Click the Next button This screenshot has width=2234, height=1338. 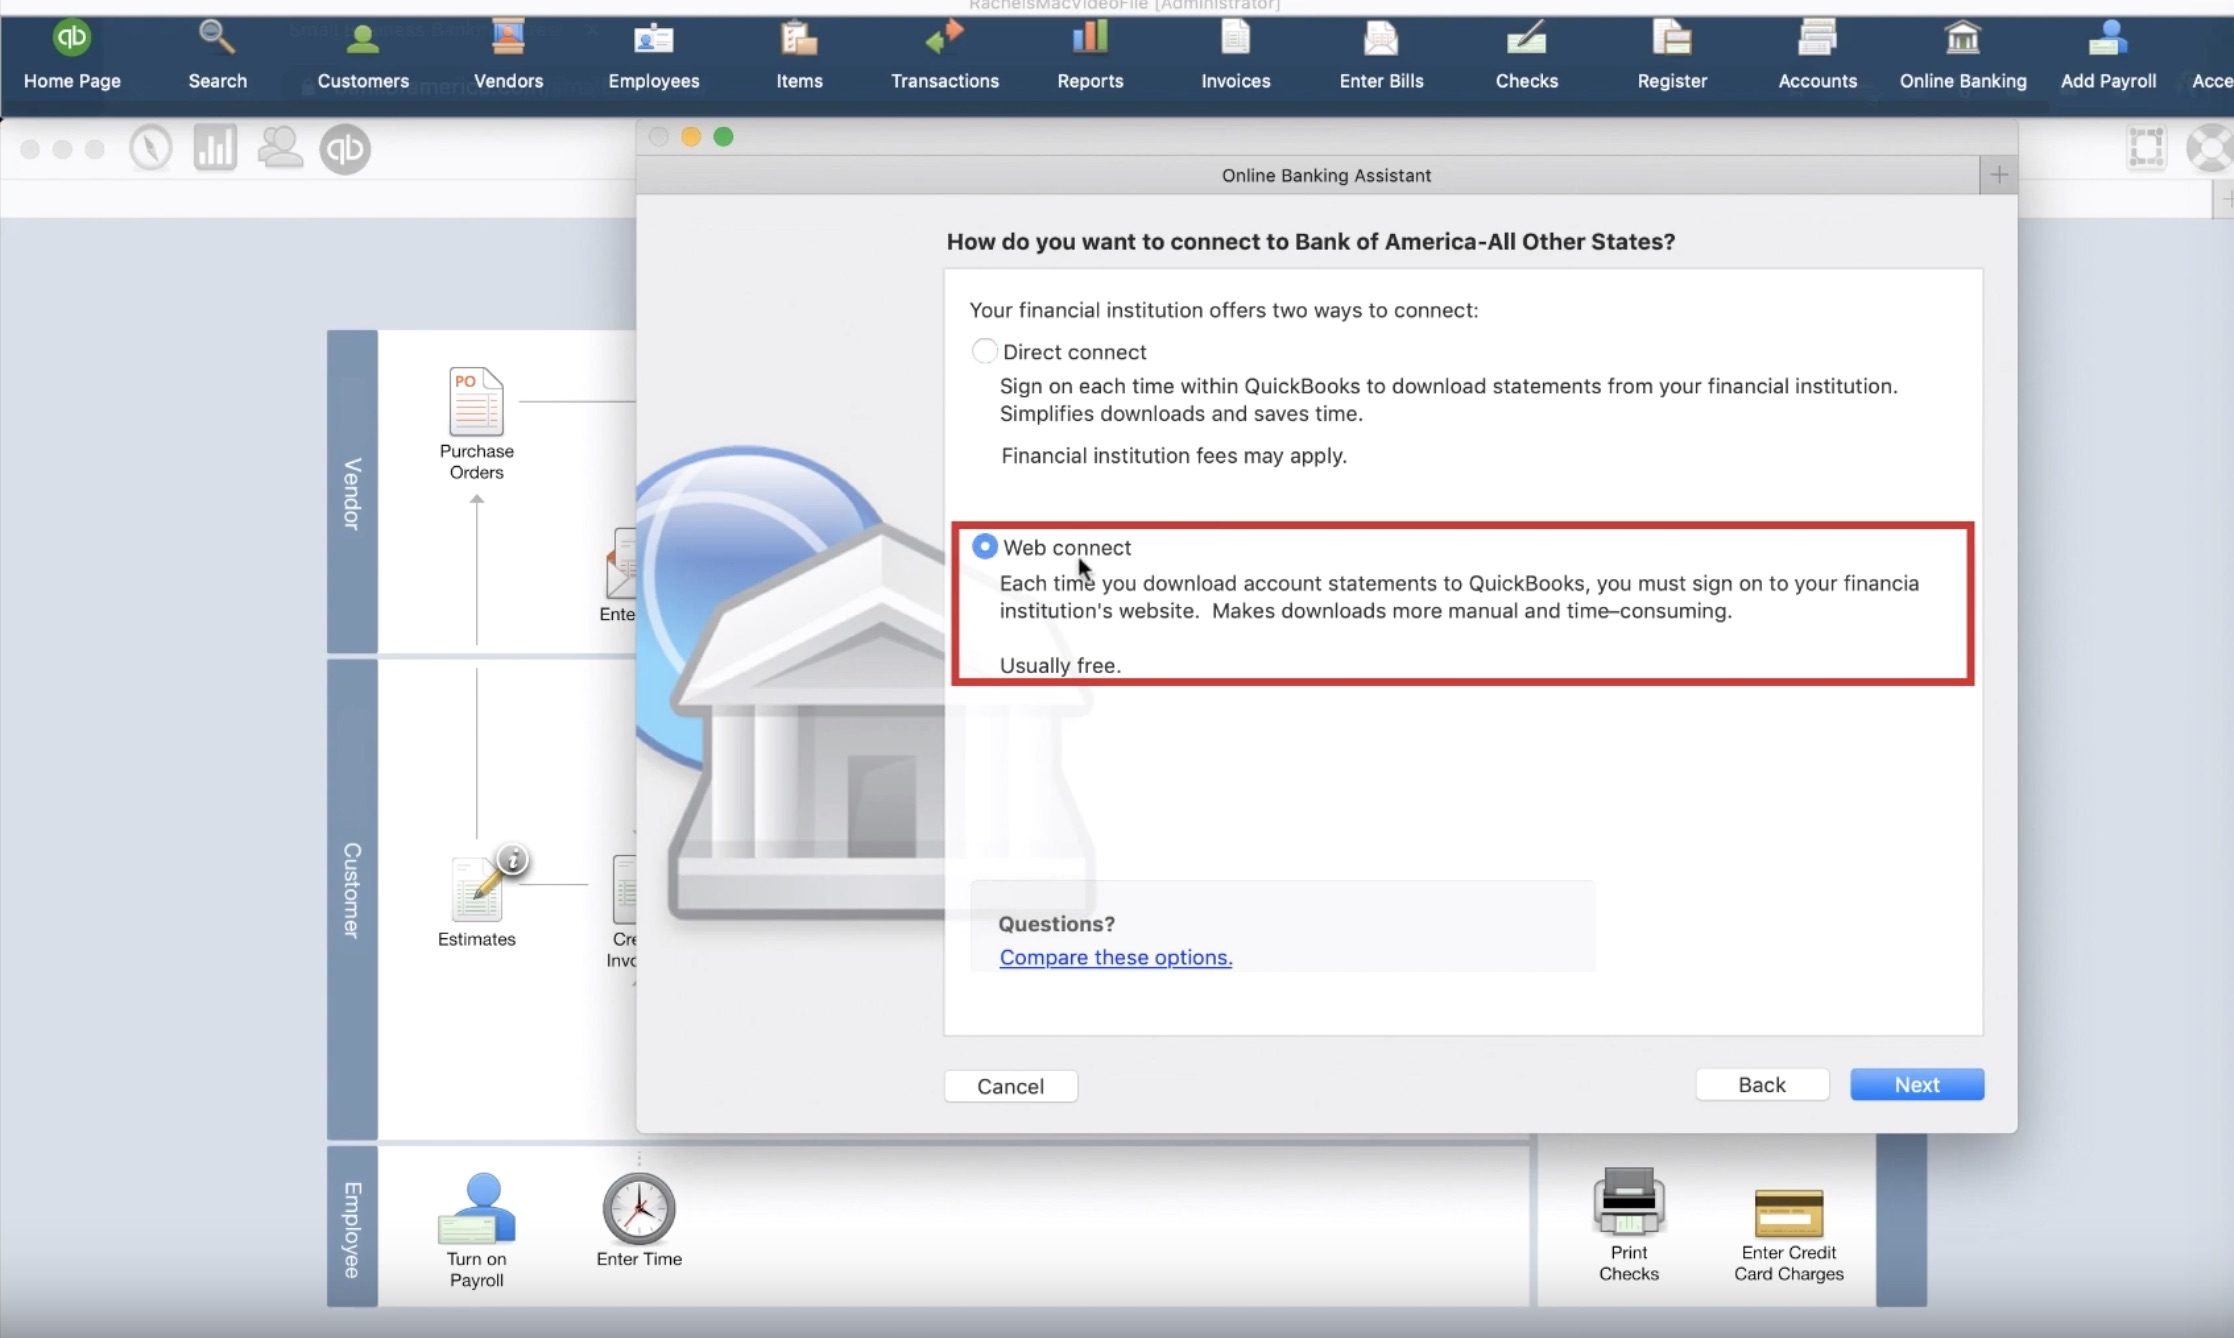[1917, 1085]
